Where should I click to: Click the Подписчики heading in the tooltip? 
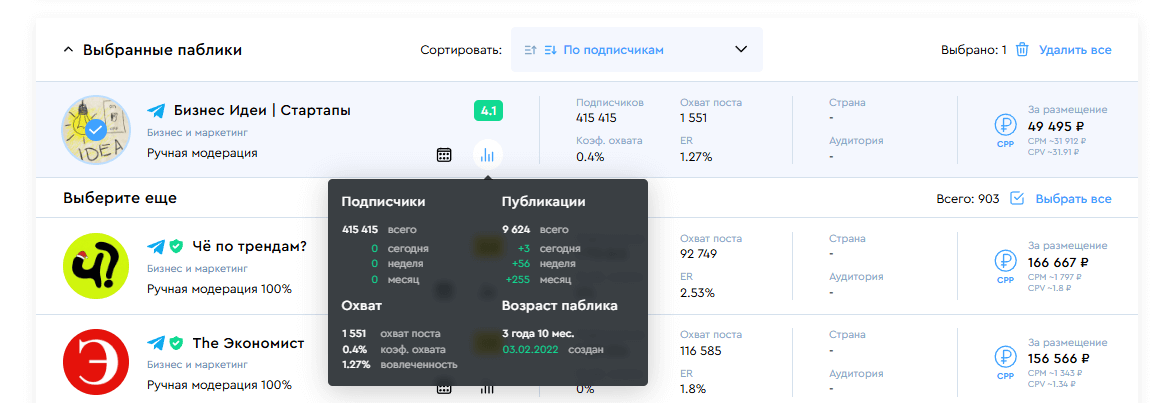pyautogui.click(x=383, y=202)
